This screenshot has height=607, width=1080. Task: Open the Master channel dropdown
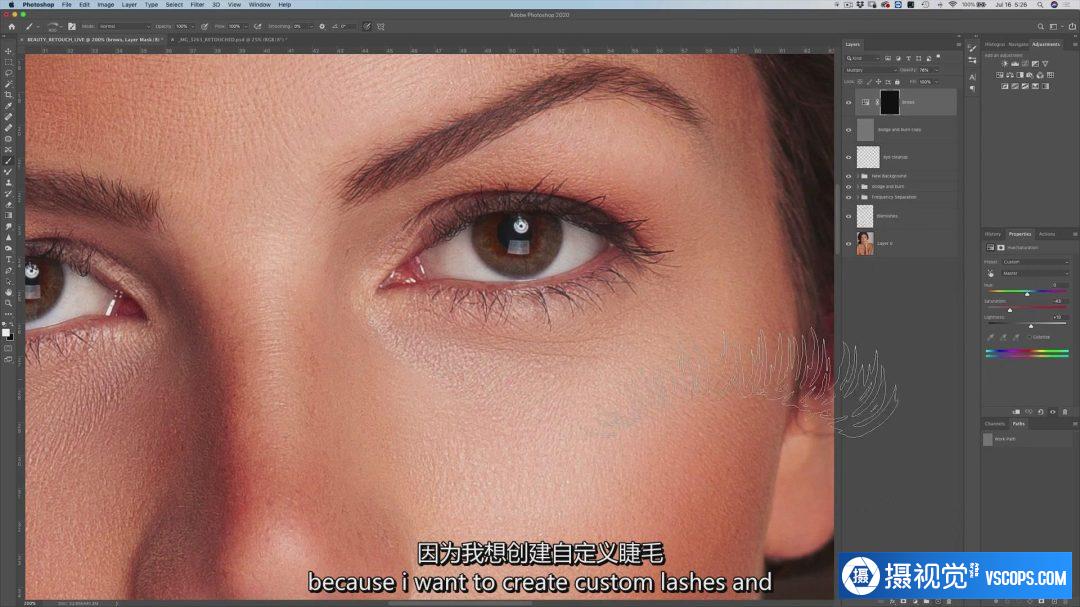(1035, 274)
